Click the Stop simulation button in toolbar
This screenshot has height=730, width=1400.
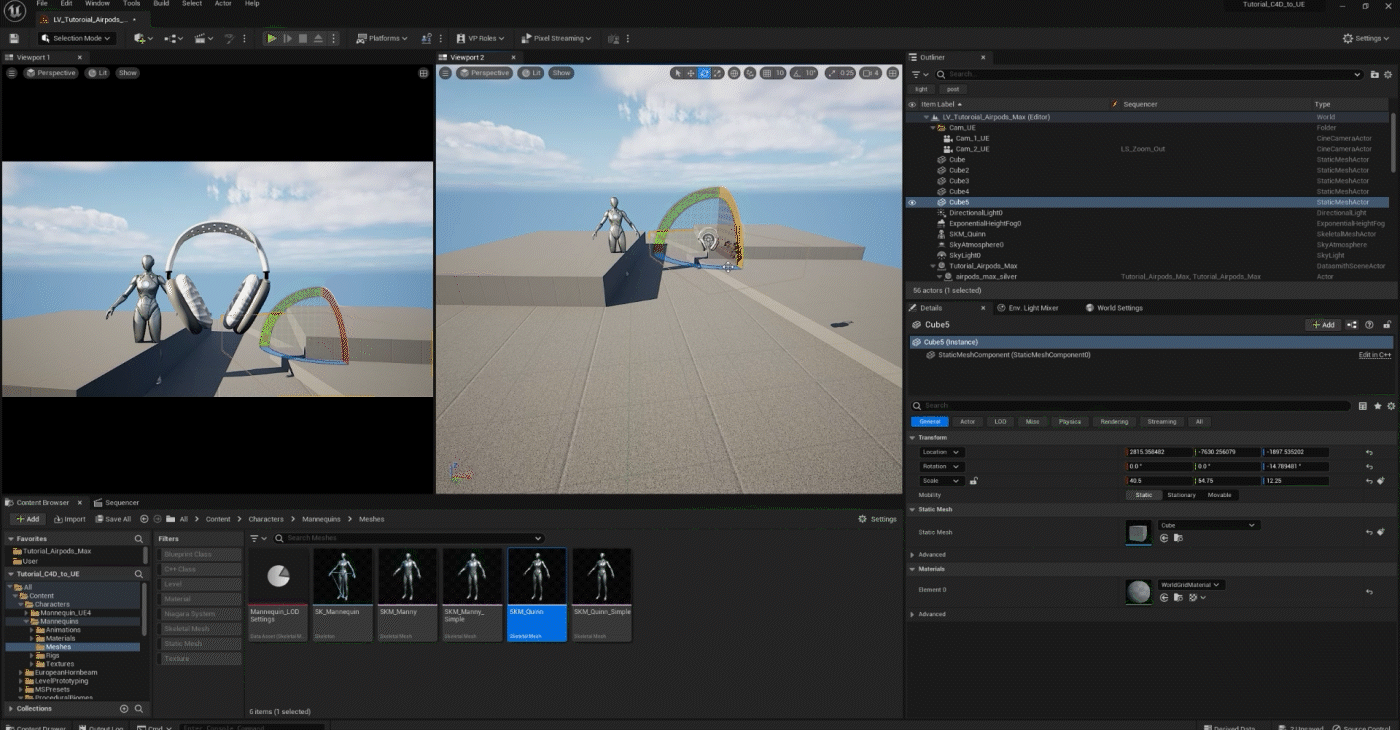(303, 38)
